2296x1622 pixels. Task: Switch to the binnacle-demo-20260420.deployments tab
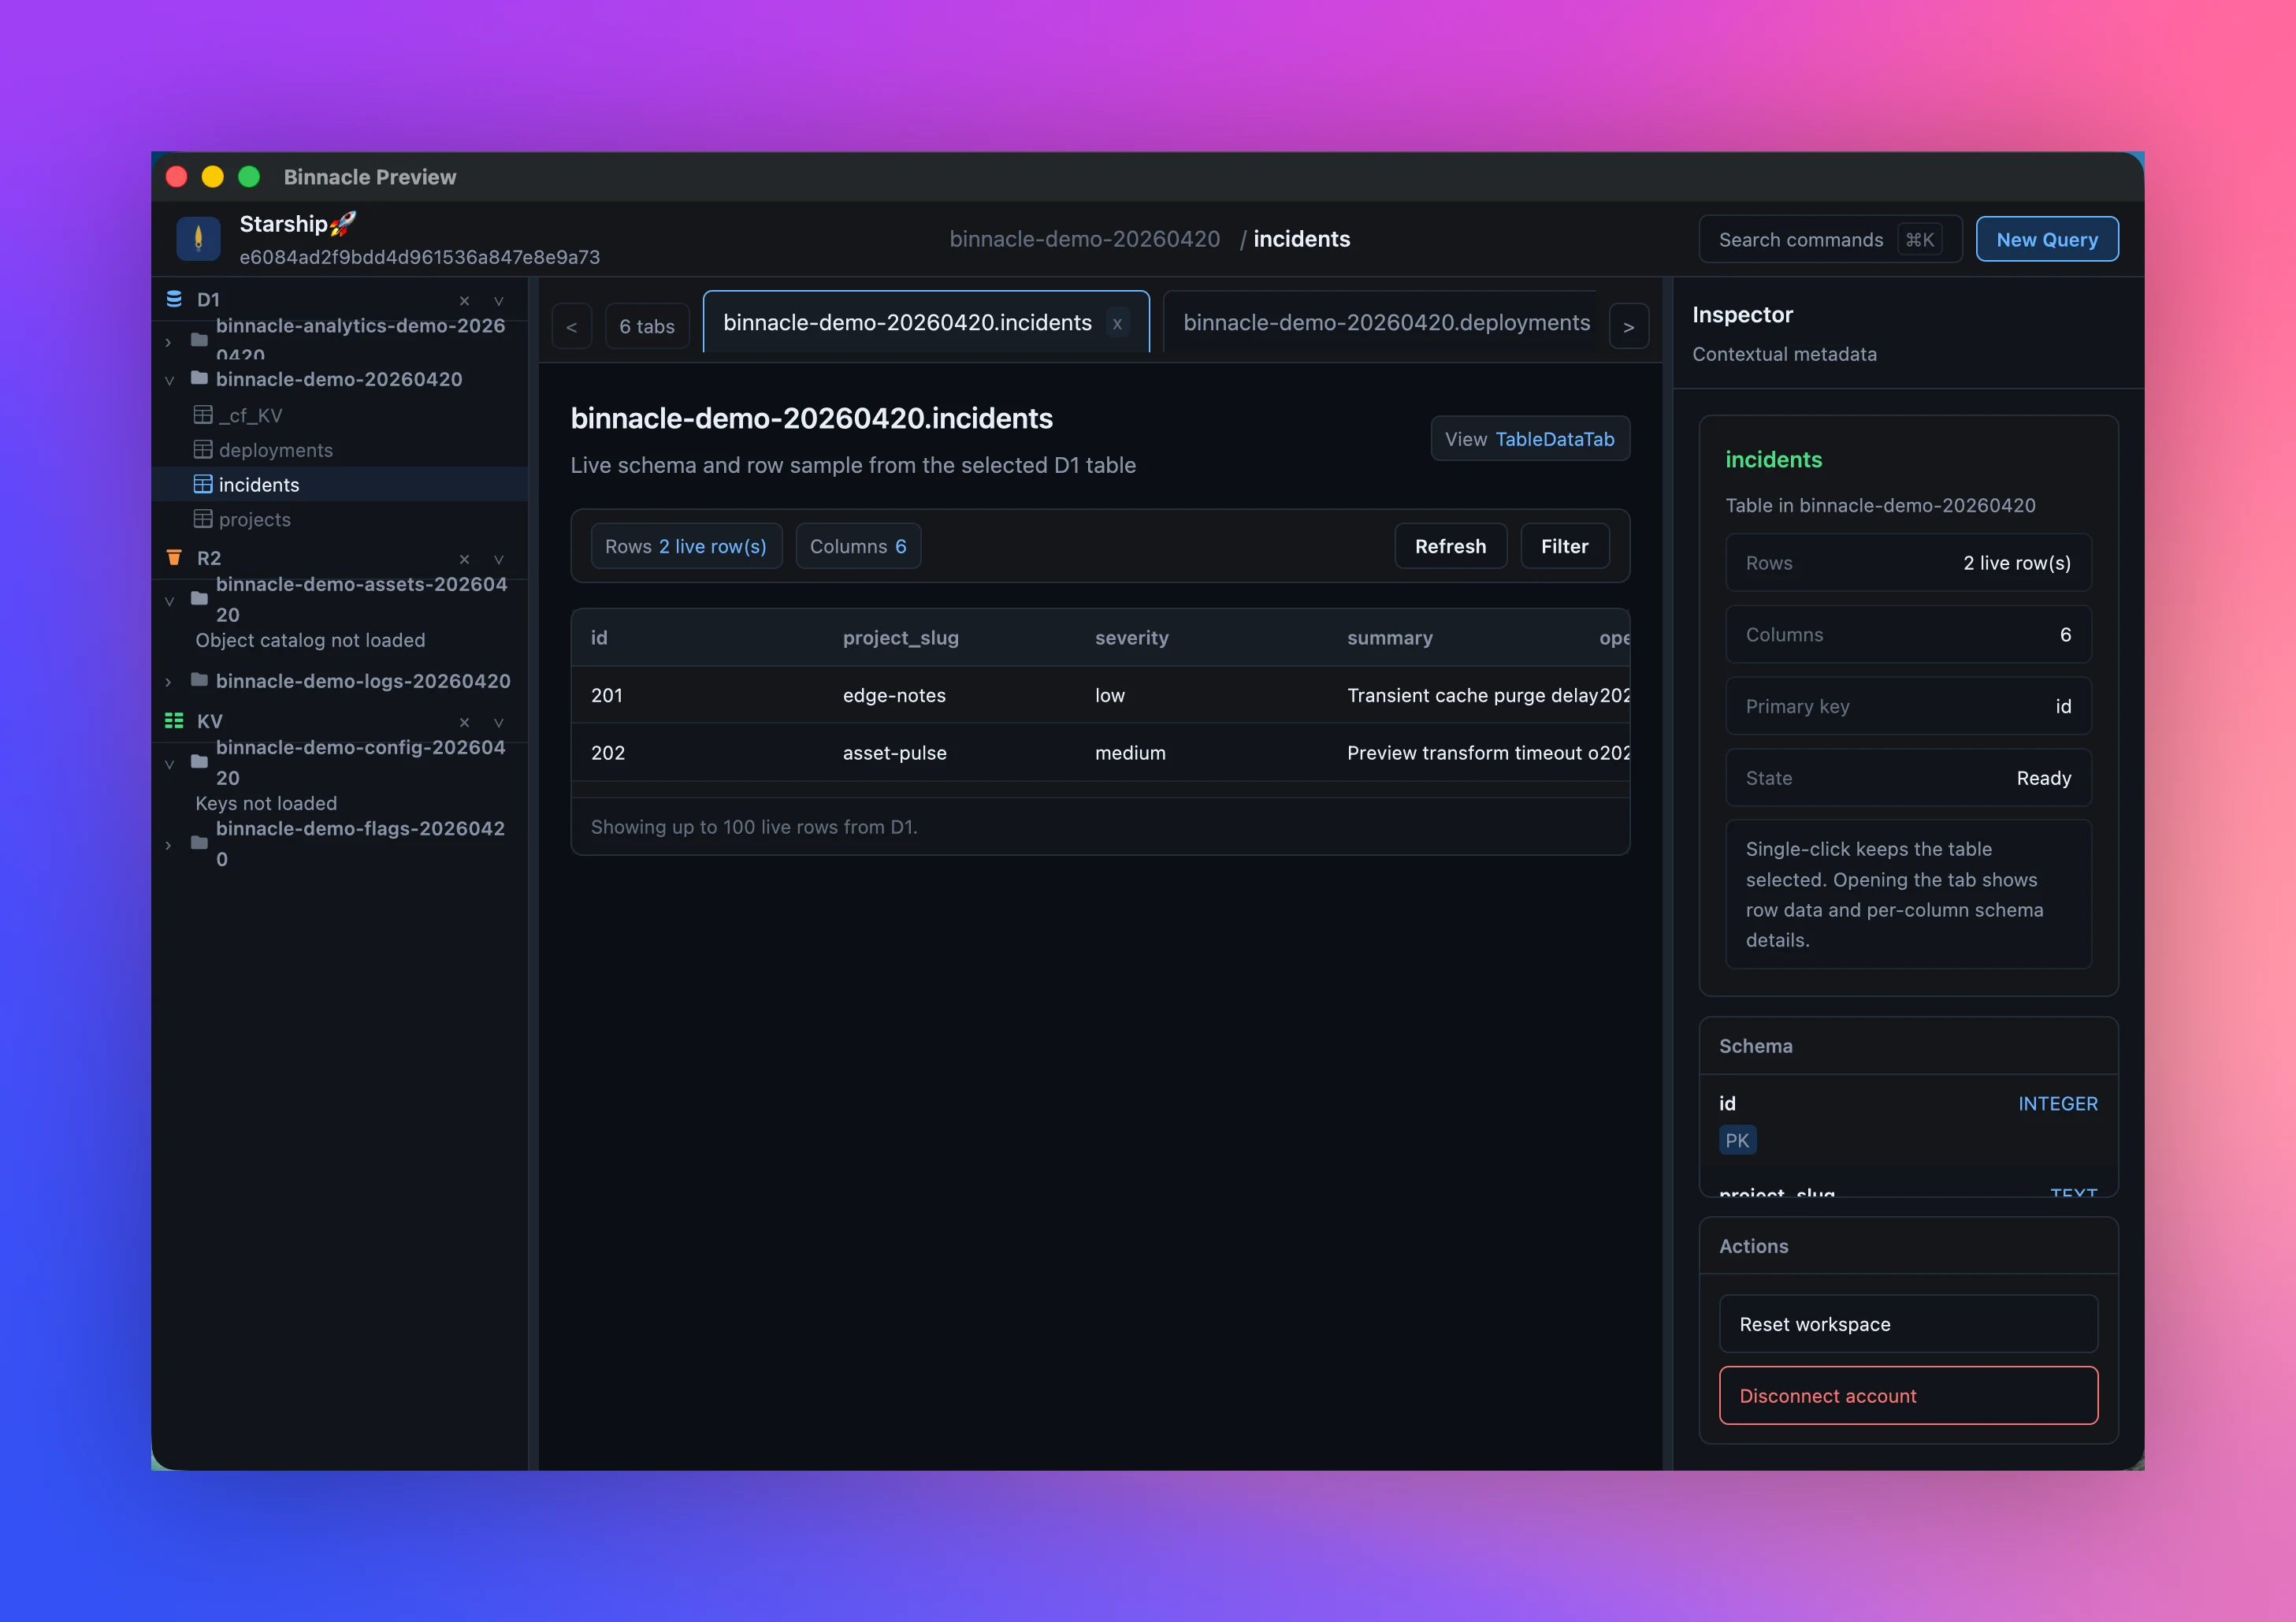coord(1385,322)
